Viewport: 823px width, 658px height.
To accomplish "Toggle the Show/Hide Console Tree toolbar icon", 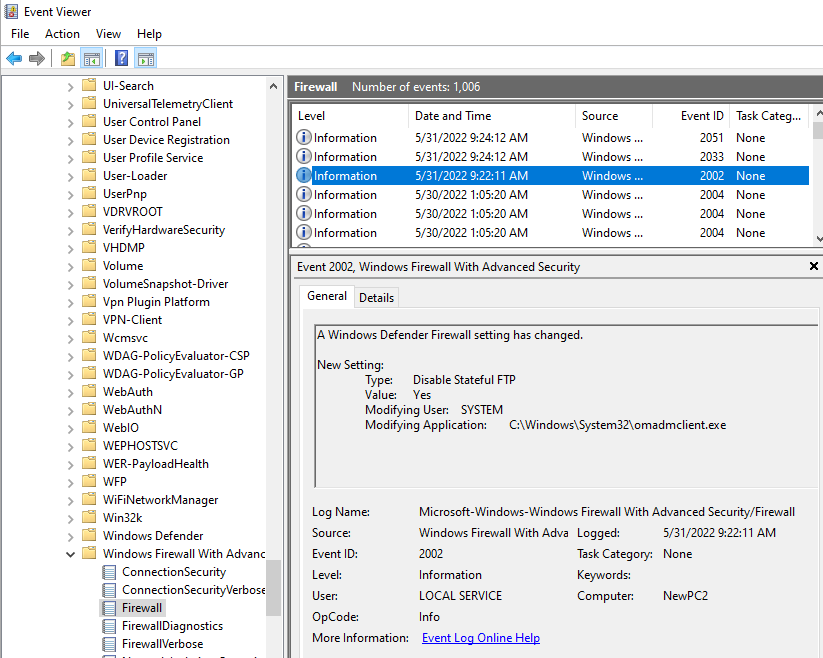I will coord(91,57).
